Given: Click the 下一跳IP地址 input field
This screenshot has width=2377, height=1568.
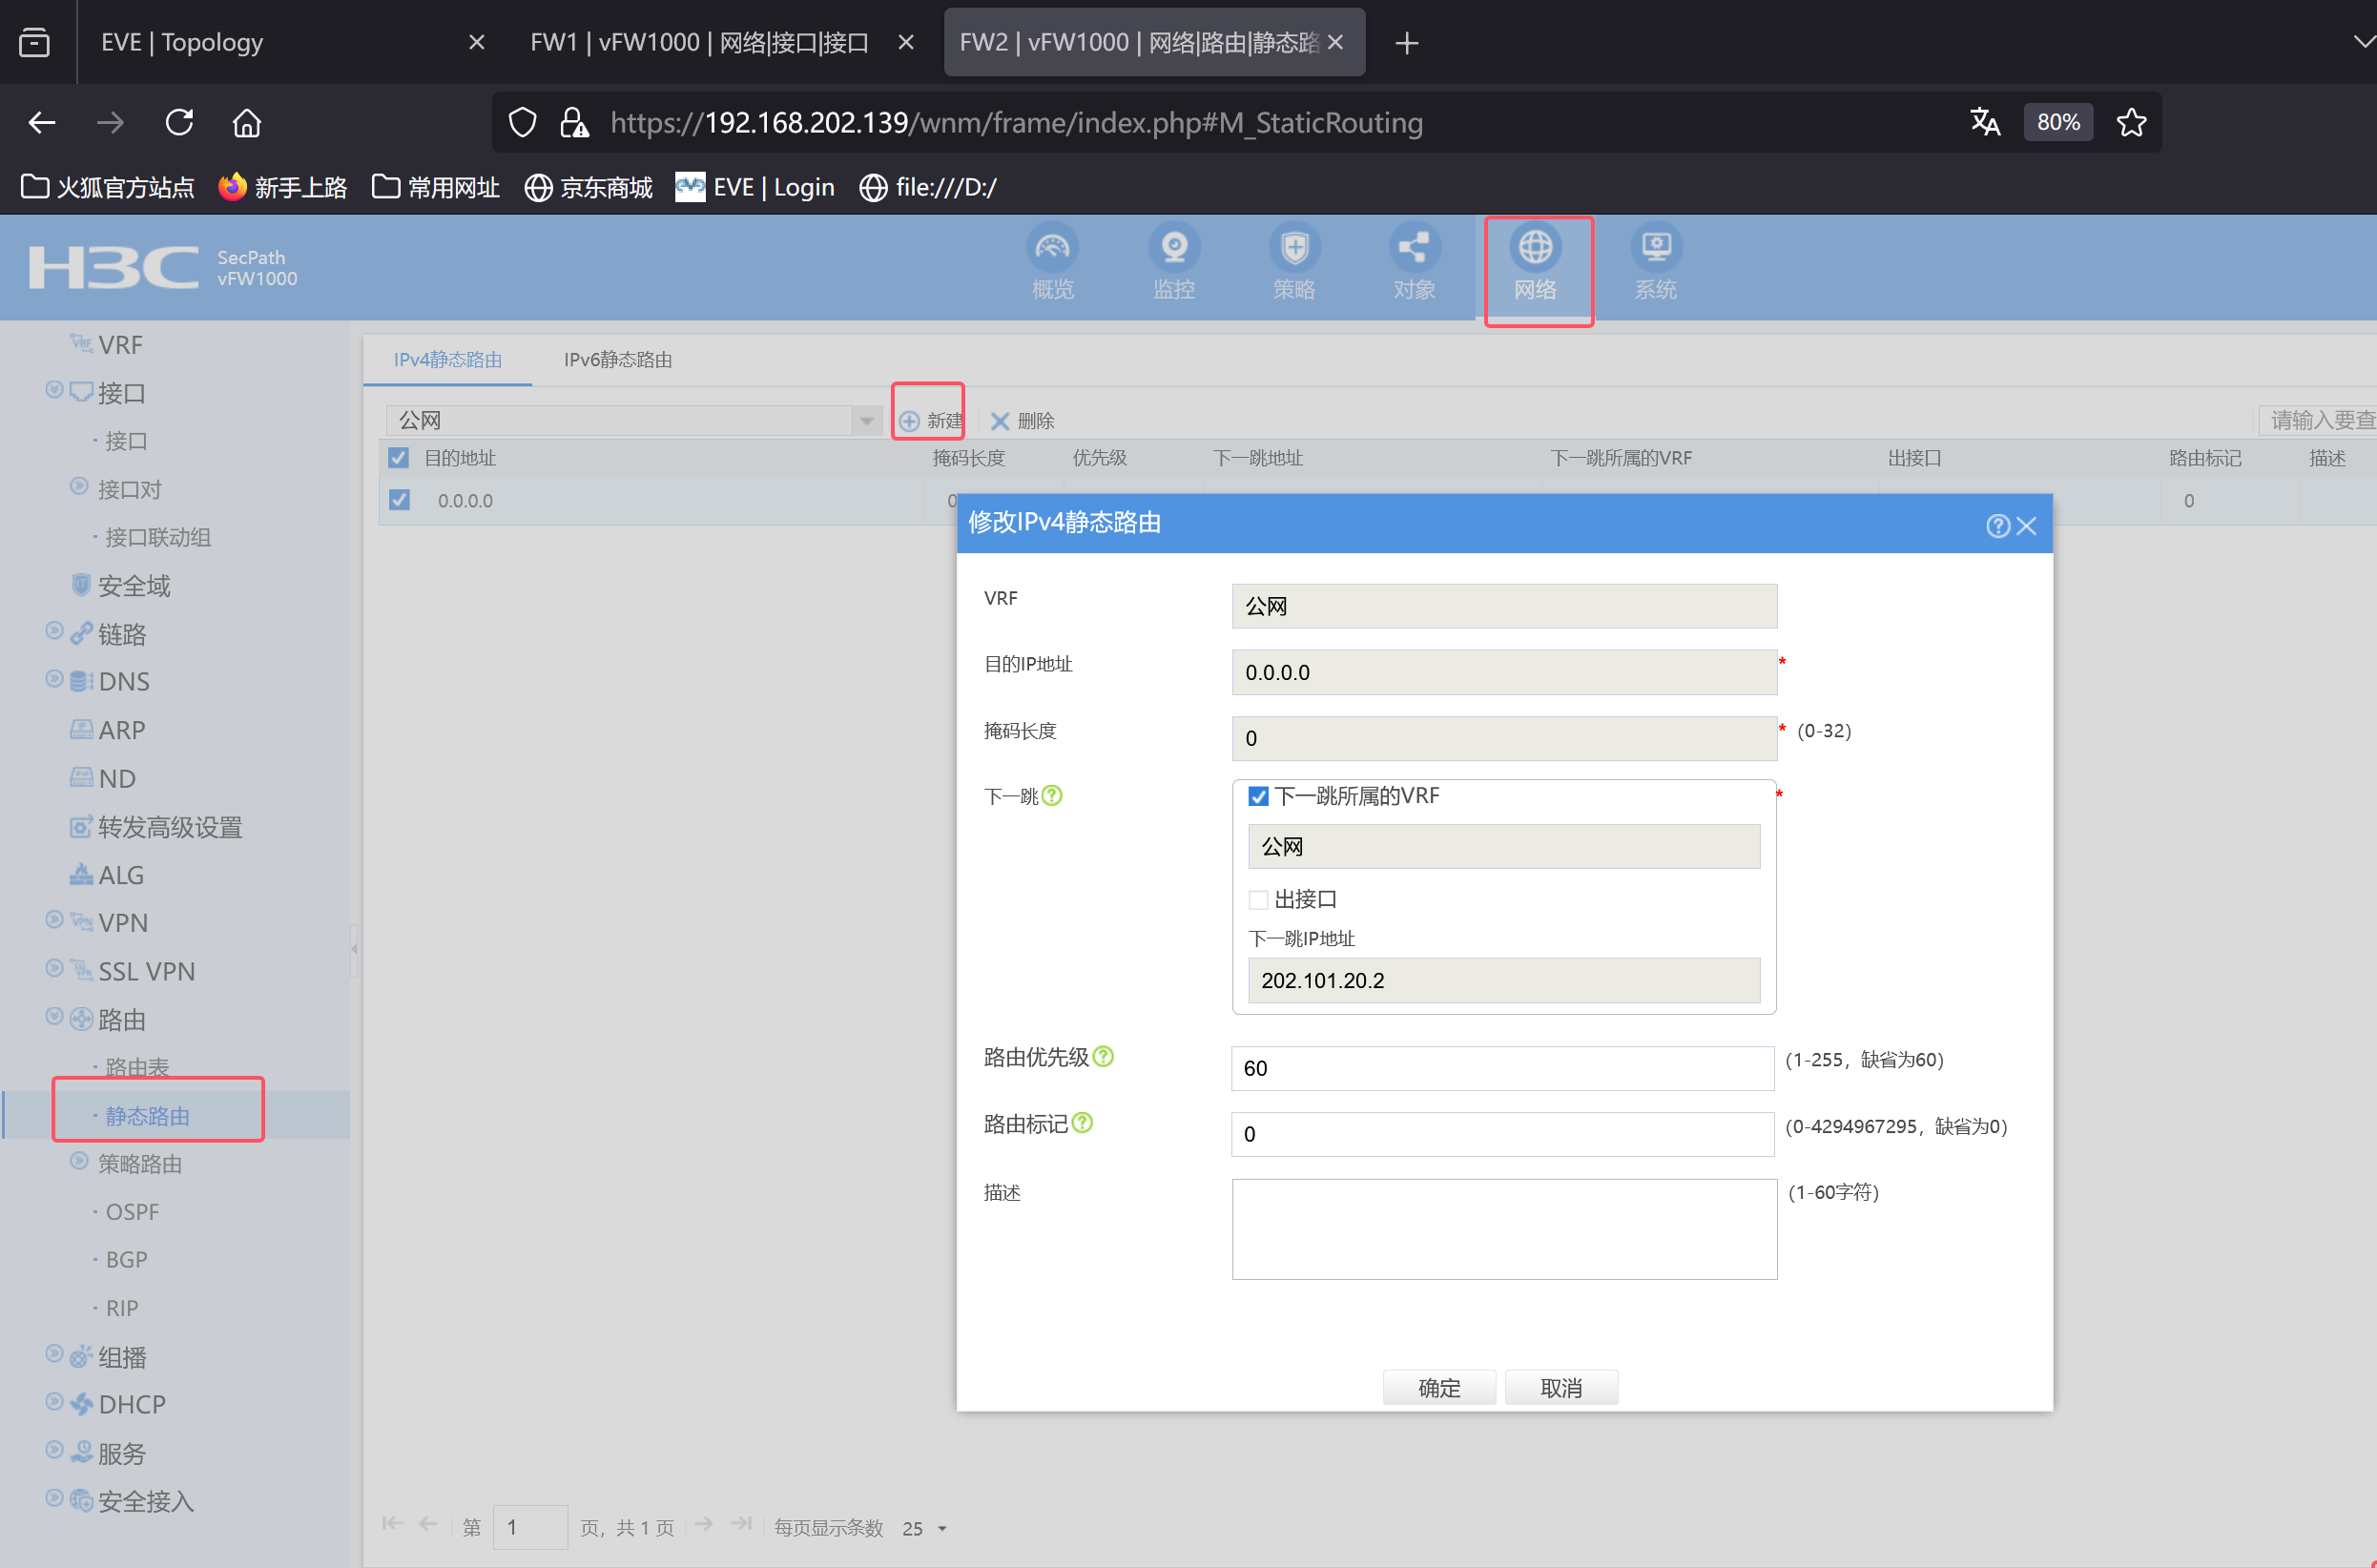Looking at the screenshot, I should click(x=1503, y=980).
